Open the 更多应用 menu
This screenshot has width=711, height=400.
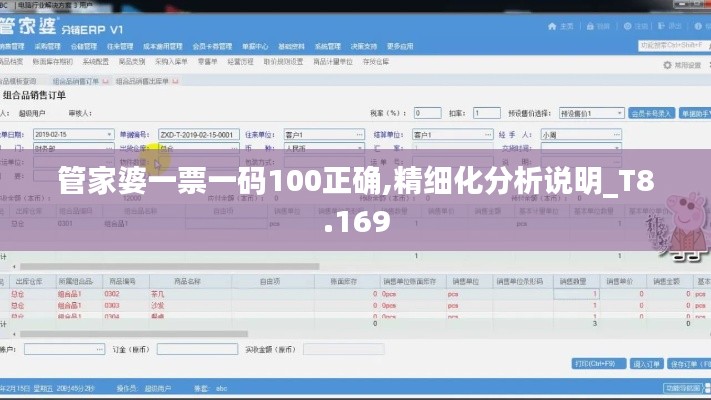point(400,46)
